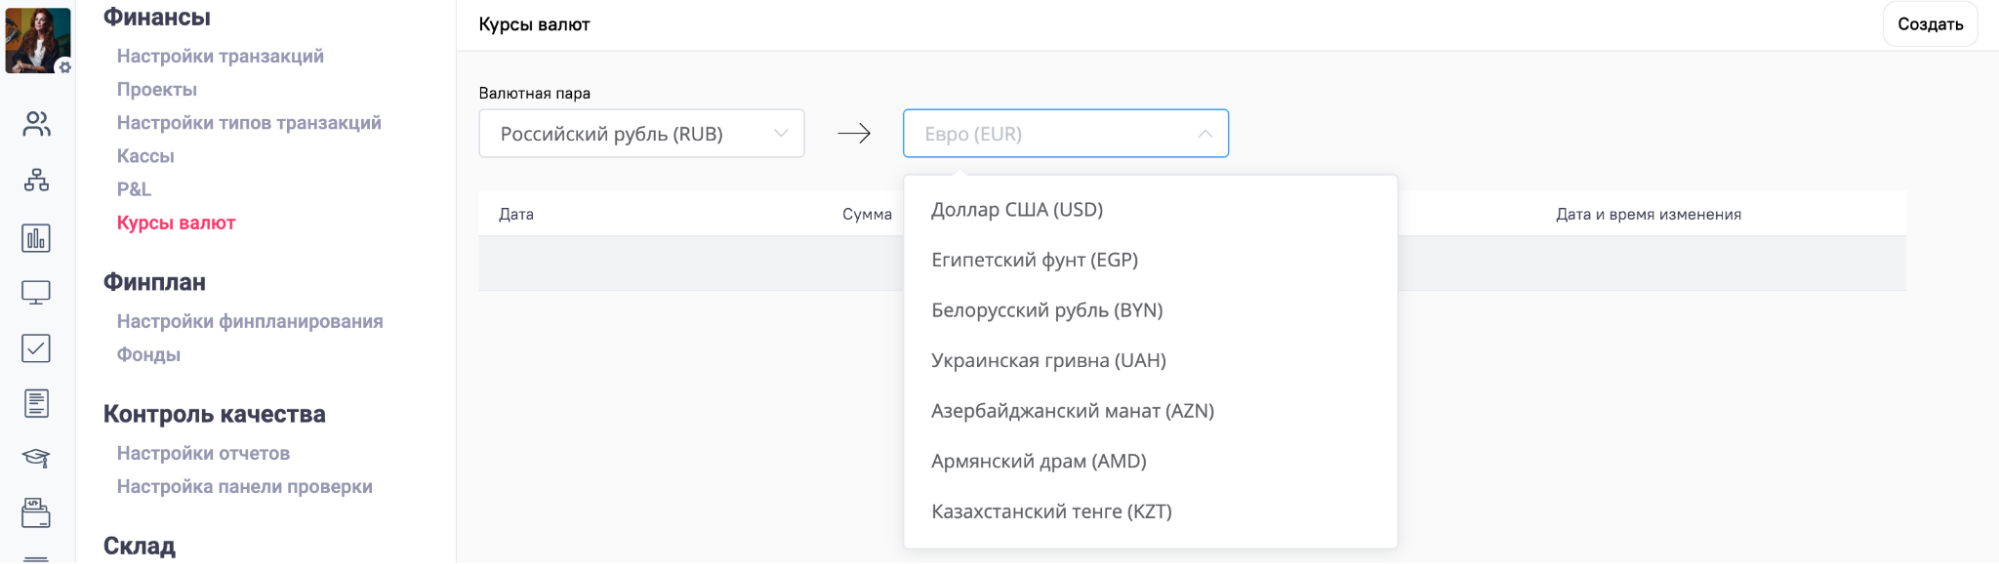Click the Курсы валют page title
The width and height of the screenshot is (1999, 564).
pyautogui.click(x=534, y=24)
